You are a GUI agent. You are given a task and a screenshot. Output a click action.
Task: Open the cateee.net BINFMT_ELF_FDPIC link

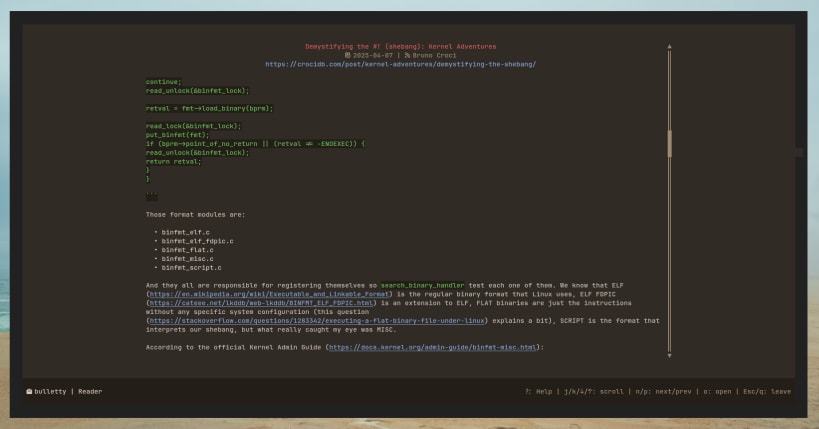(x=262, y=303)
